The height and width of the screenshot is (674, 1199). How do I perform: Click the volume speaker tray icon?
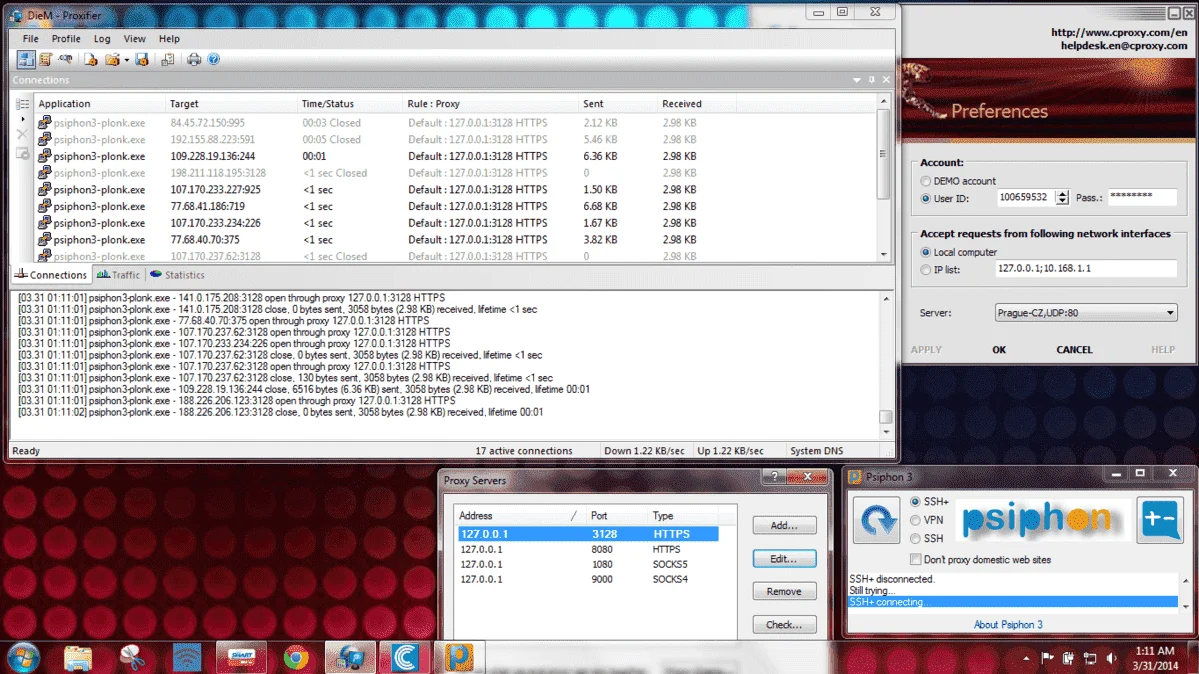1112,658
